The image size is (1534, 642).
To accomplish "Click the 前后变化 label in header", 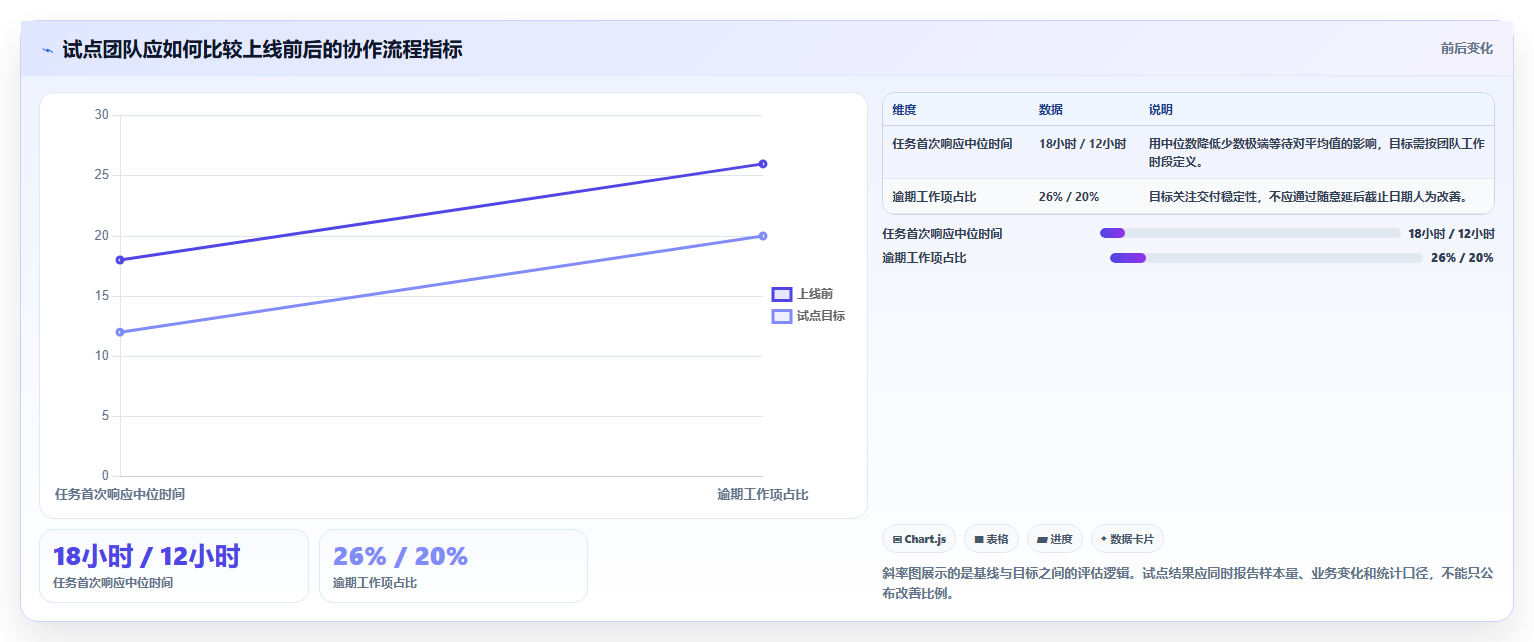I will click(1466, 48).
